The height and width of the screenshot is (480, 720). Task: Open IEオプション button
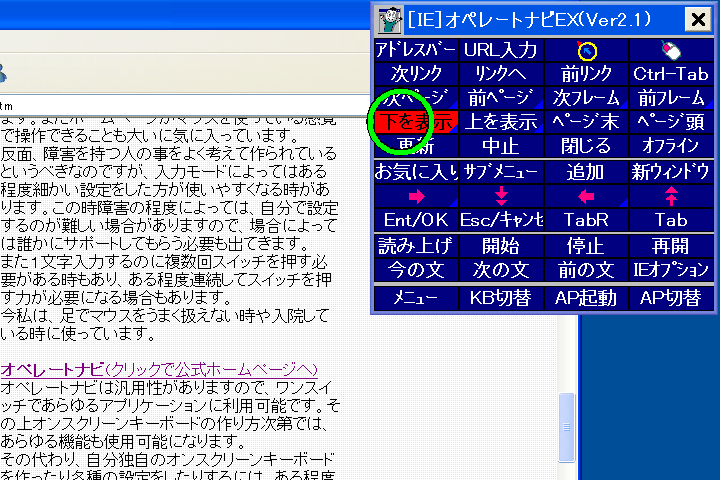click(x=671, y=270)
